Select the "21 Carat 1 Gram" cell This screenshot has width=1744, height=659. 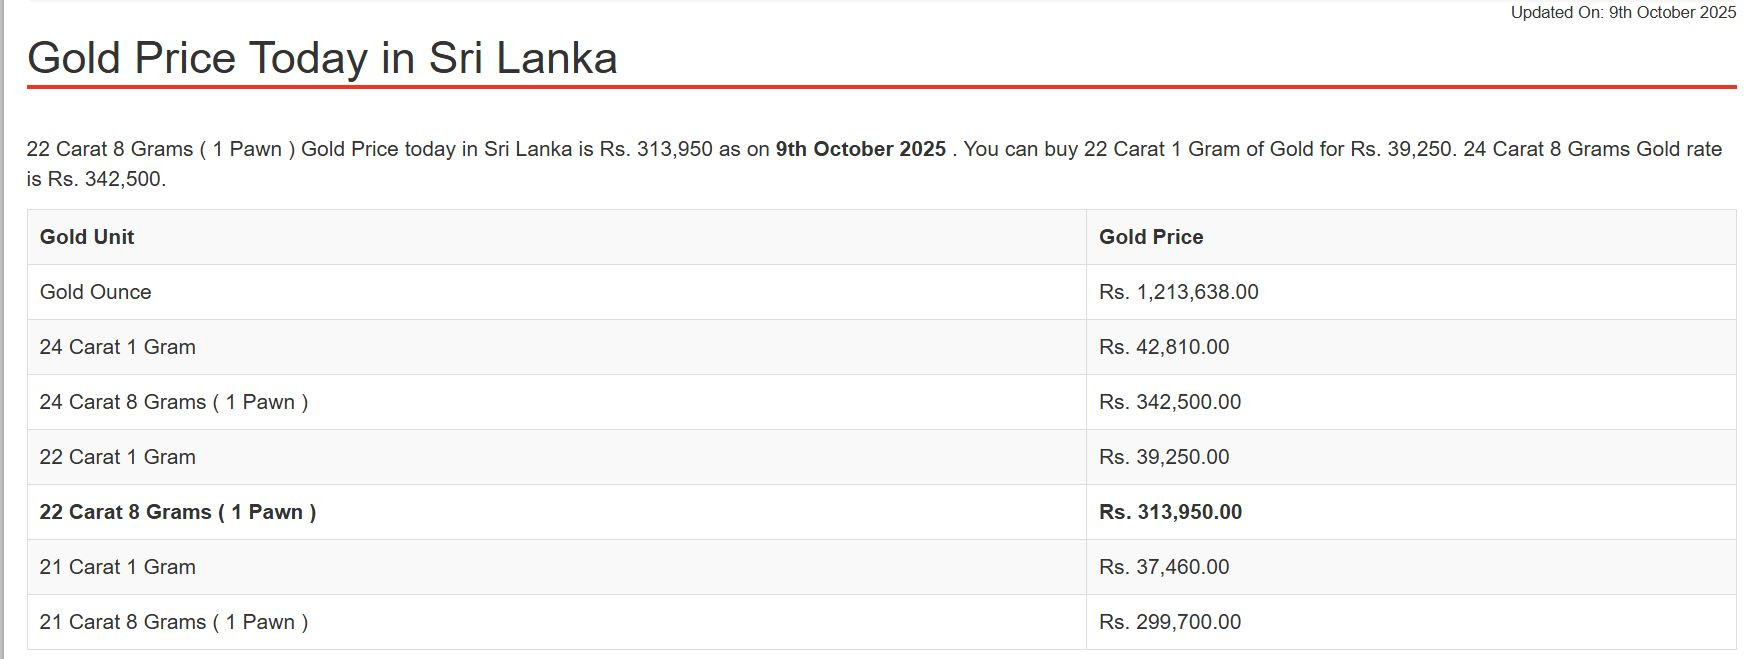coord(118,567)
